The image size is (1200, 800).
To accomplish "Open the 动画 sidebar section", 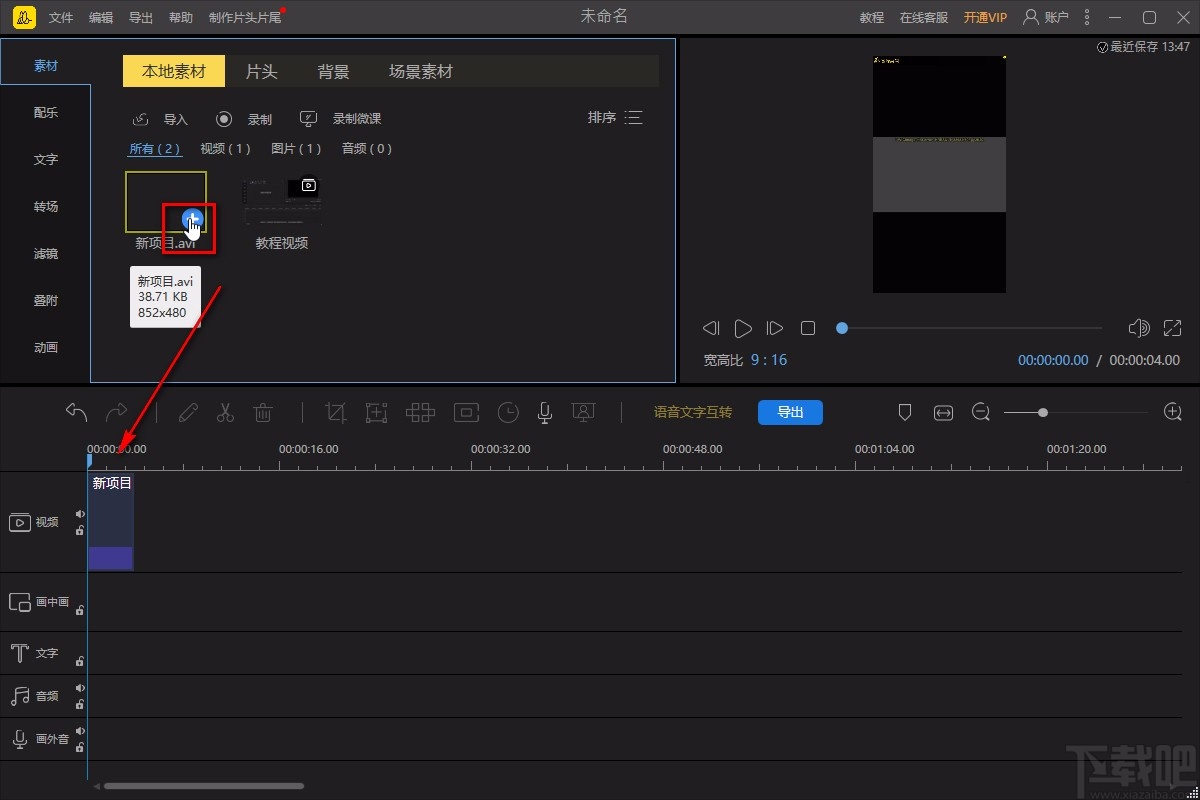I will 46,348.
